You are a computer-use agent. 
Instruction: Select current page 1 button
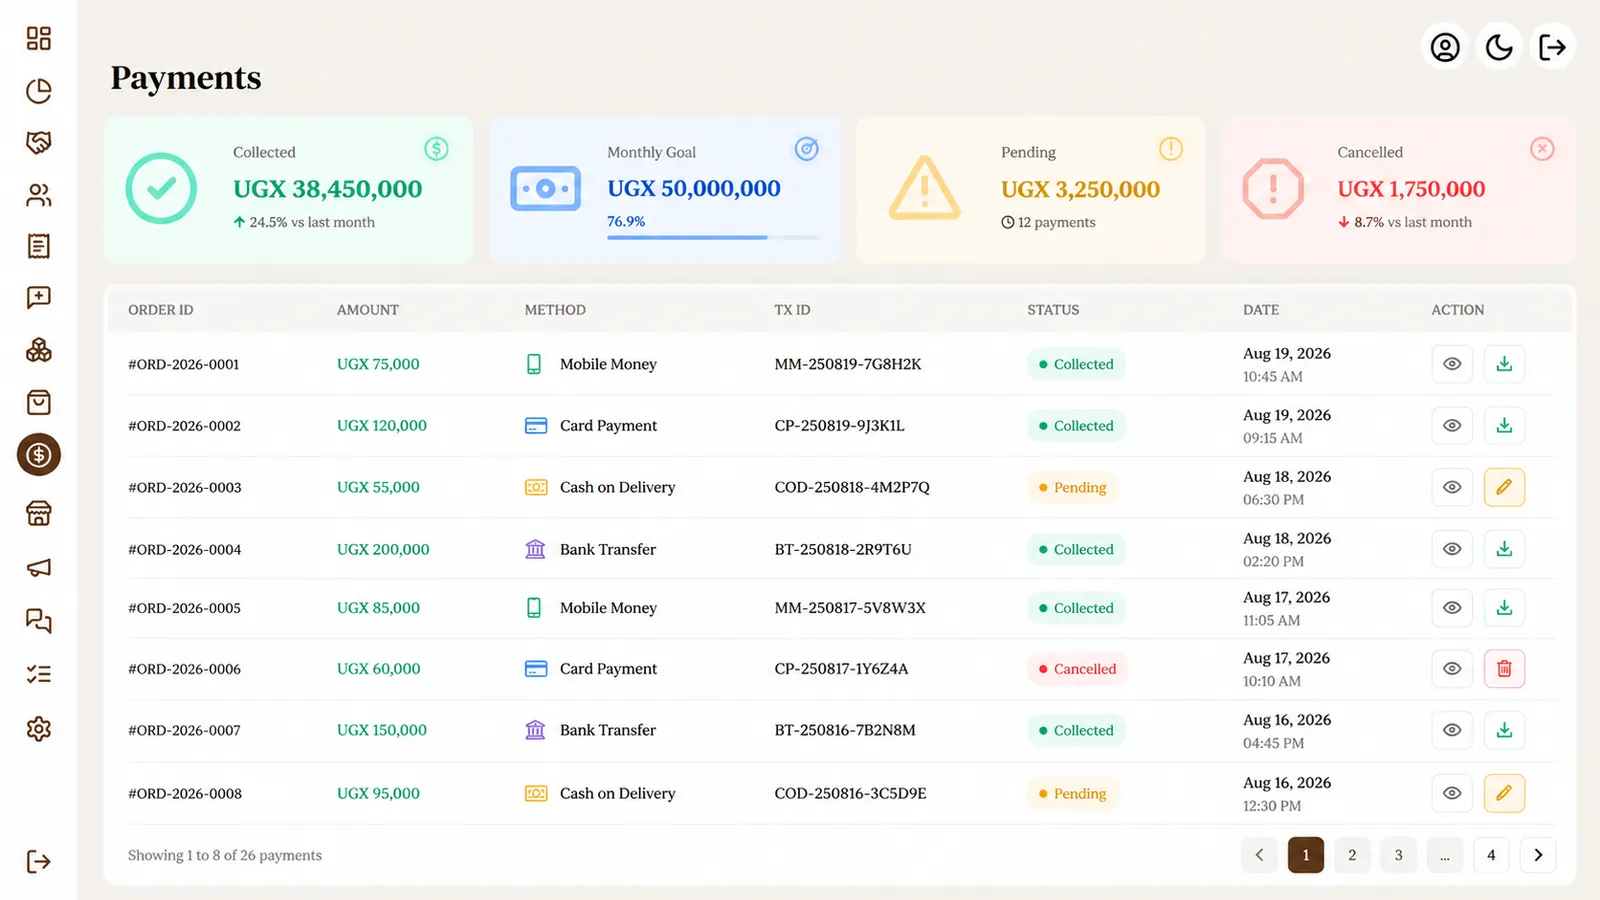1306,855
